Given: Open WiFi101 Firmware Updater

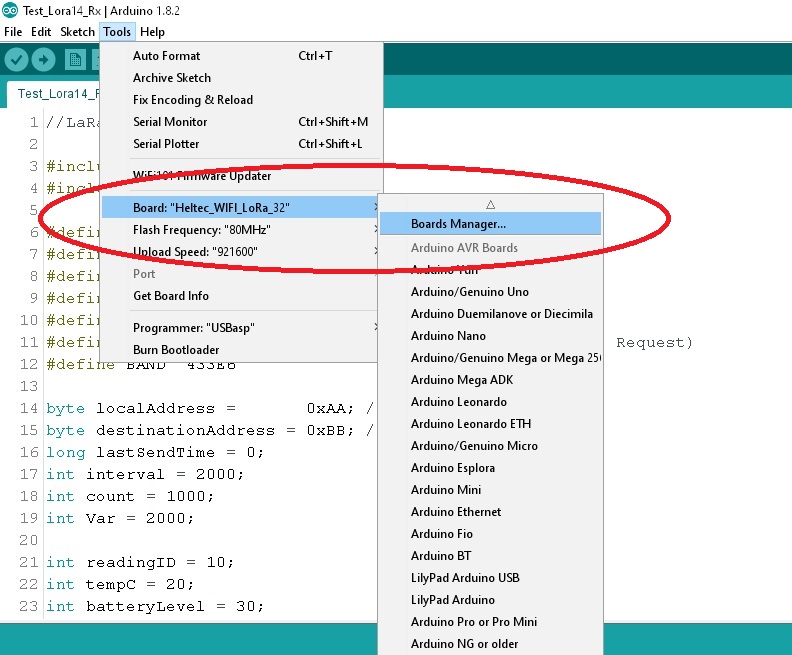Looking at the screenshot, I should [x=241, y=176].
